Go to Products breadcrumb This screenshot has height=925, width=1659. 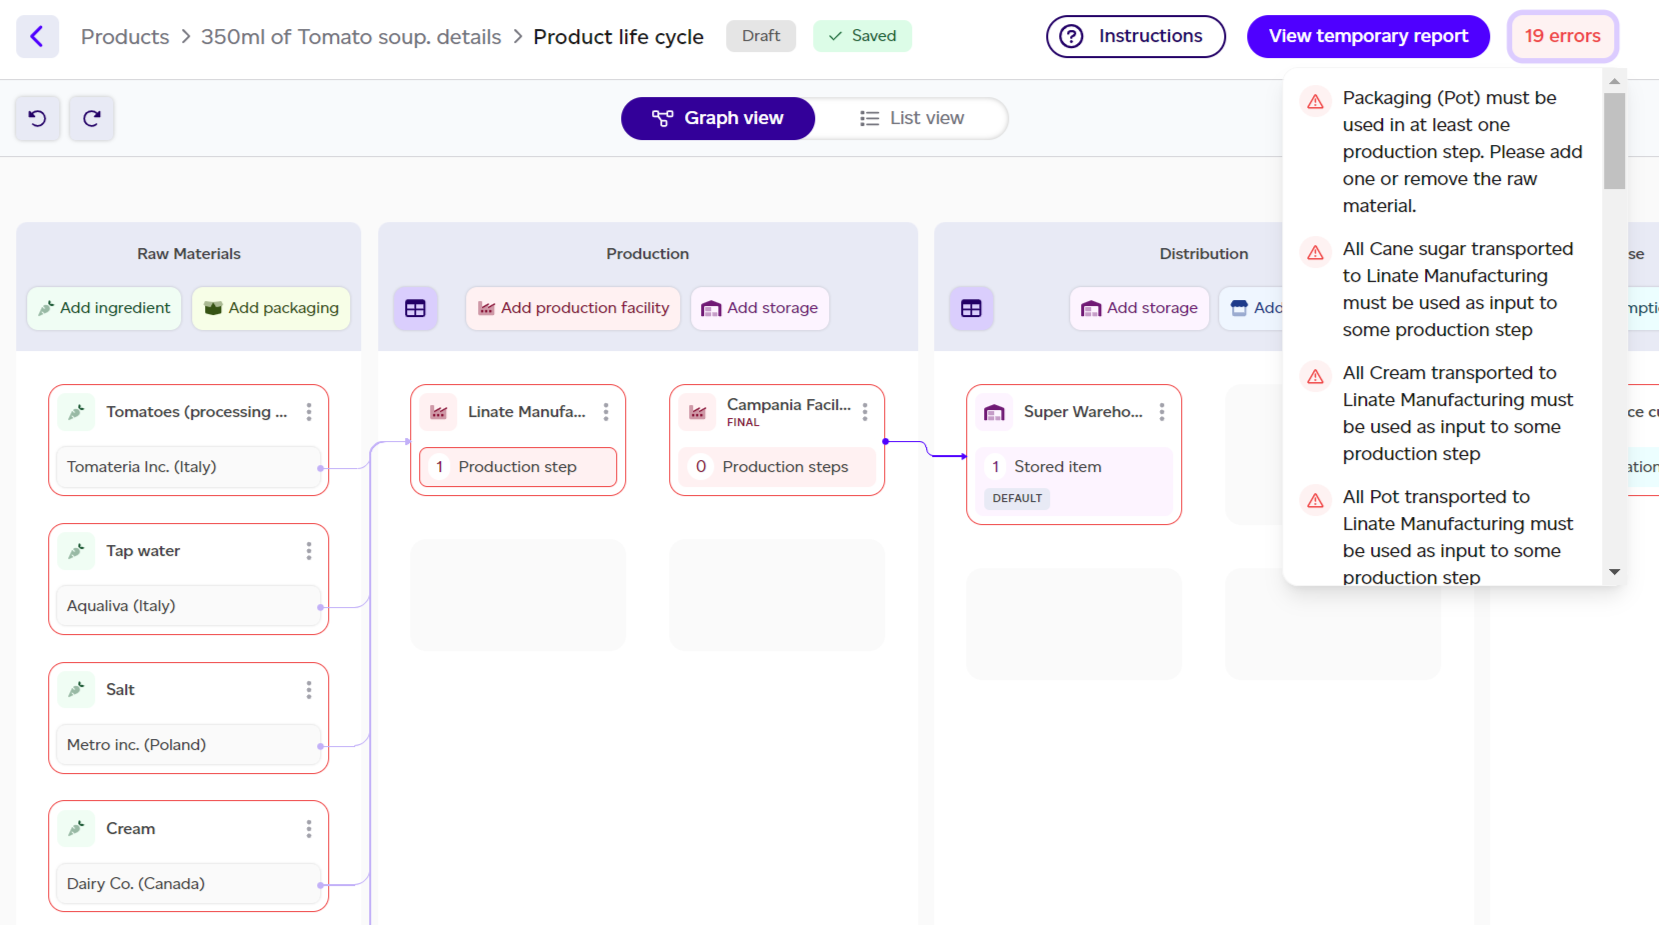pyautogui.click(x=125, y=37)
